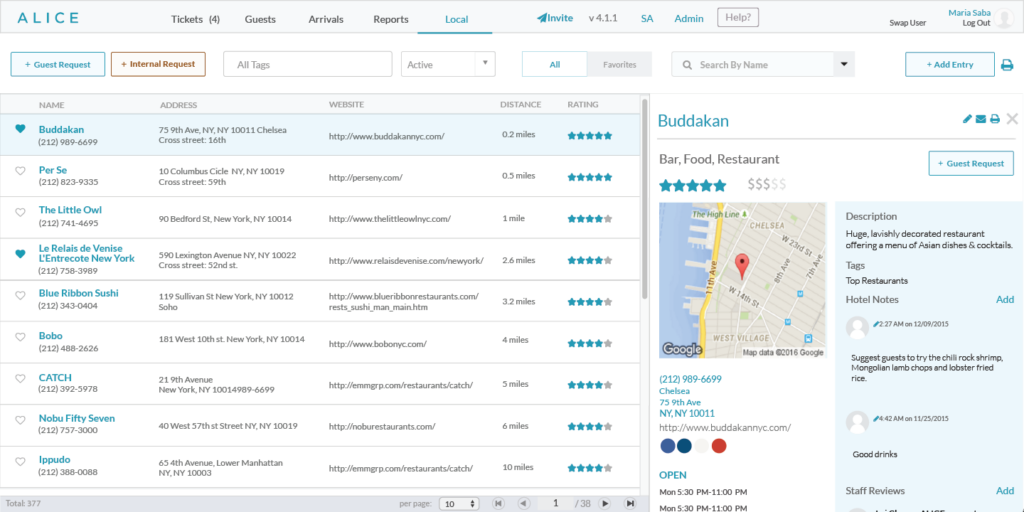Image resolution: width=1024 pixels, height=512 pixels.
Task: Open the All Tags filter field
Action: 308,65
